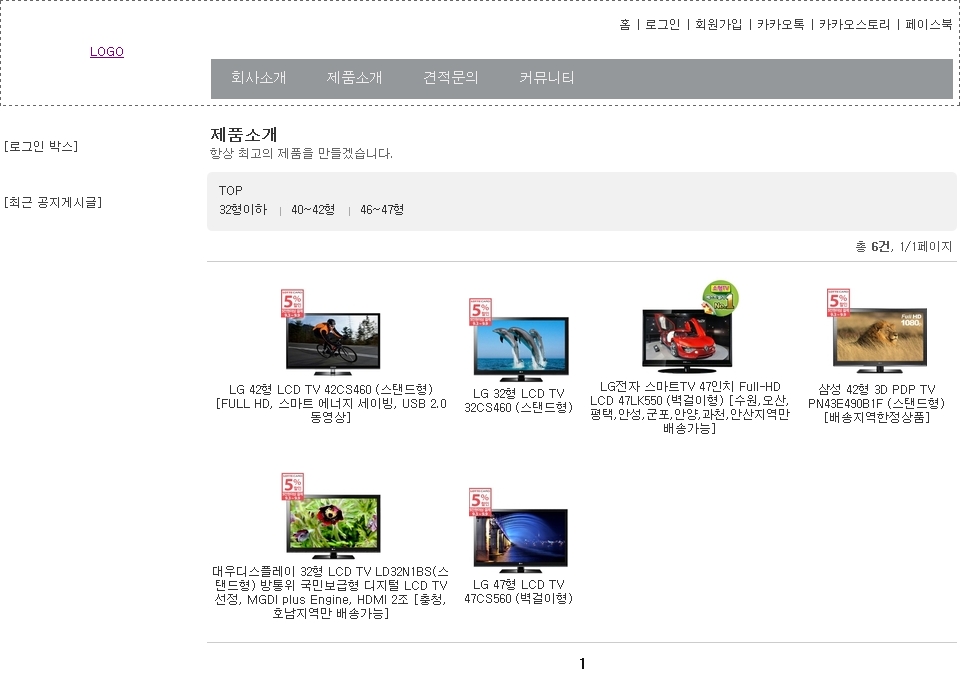This screenshot has width=963, height=678.
Task: Open LG 42형 LCD TV 42CS460 title
Action: [331, 403]
